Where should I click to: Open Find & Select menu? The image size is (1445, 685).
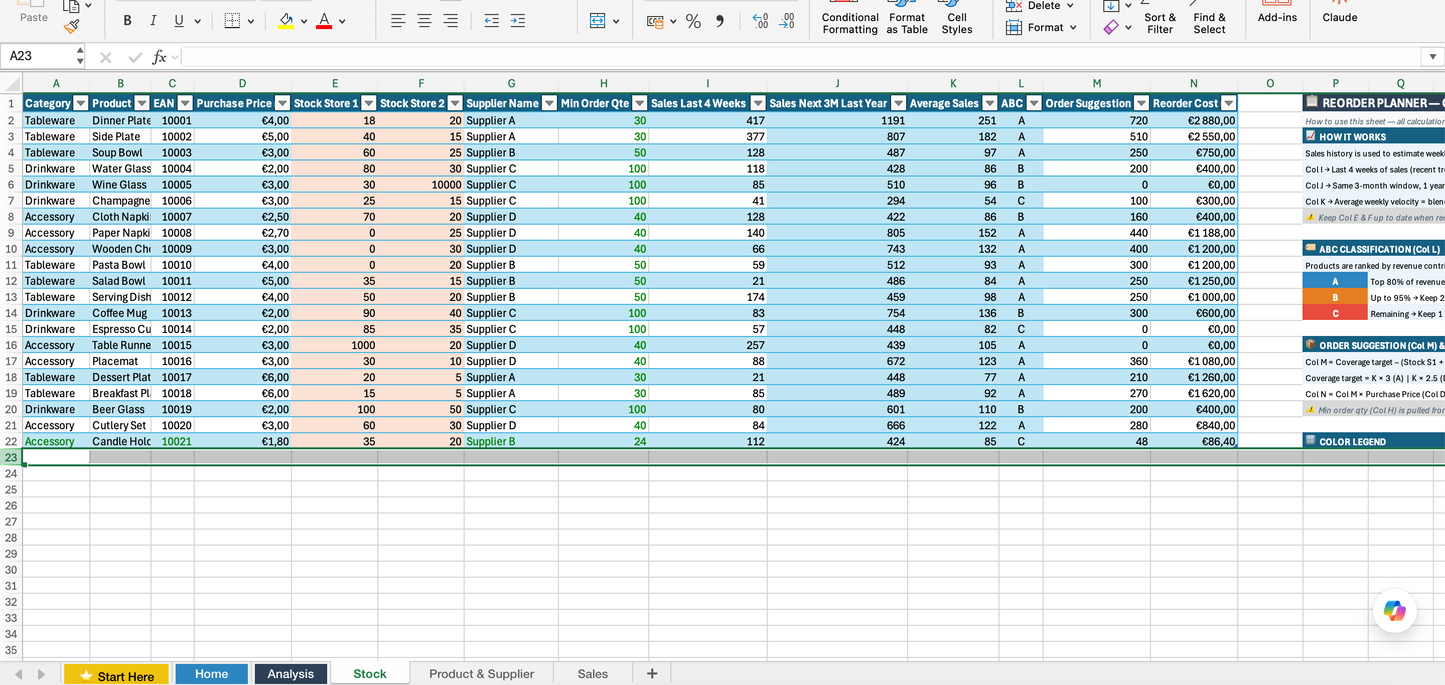coord(1209,19)
